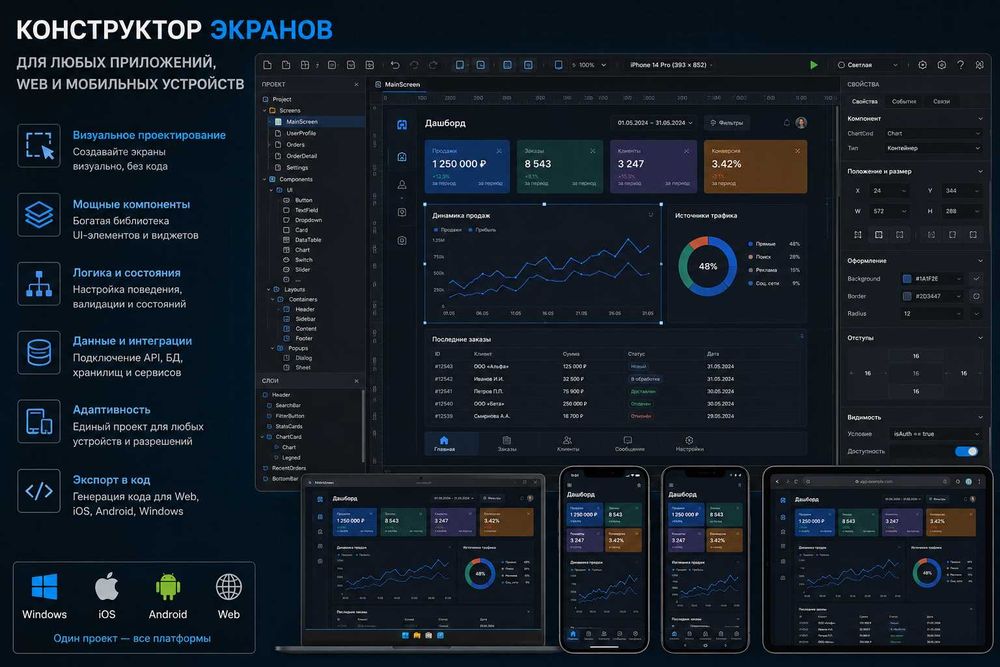Image resolution: width=1000 pixels, height=667 pixels.
Task: Toggle the Доступность switch
Action: 967,451
